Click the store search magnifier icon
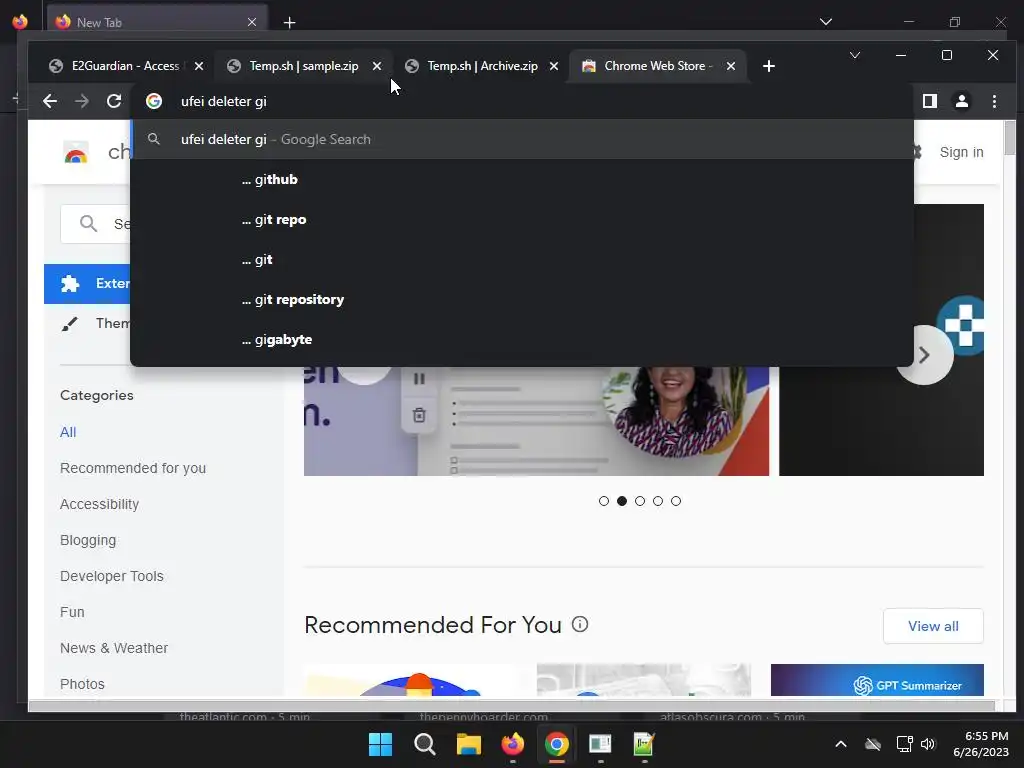The width and height of the screenshot is (1024, 768). click(x=88, y=224)
